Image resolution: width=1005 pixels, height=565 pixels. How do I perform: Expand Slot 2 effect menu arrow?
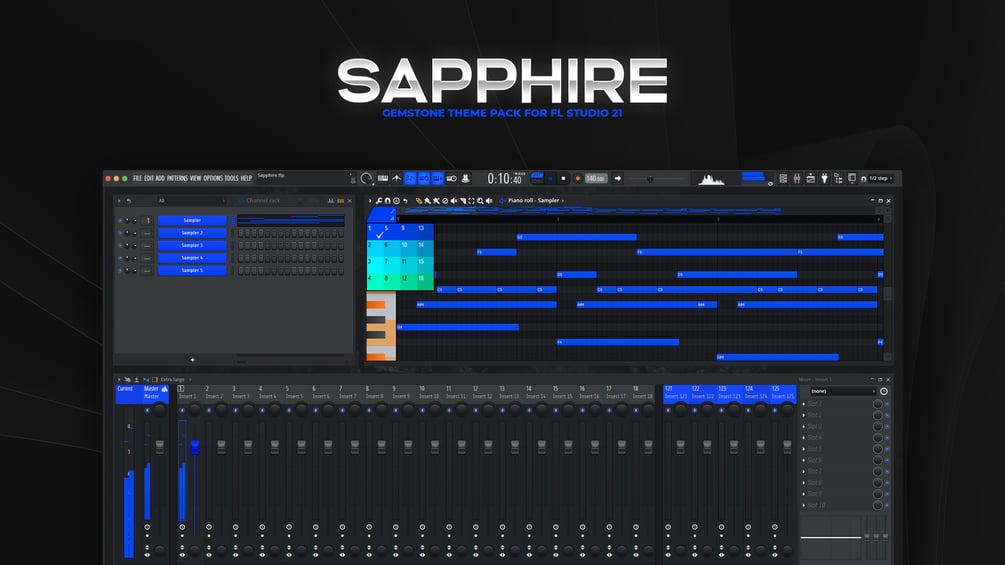[804, 415]
